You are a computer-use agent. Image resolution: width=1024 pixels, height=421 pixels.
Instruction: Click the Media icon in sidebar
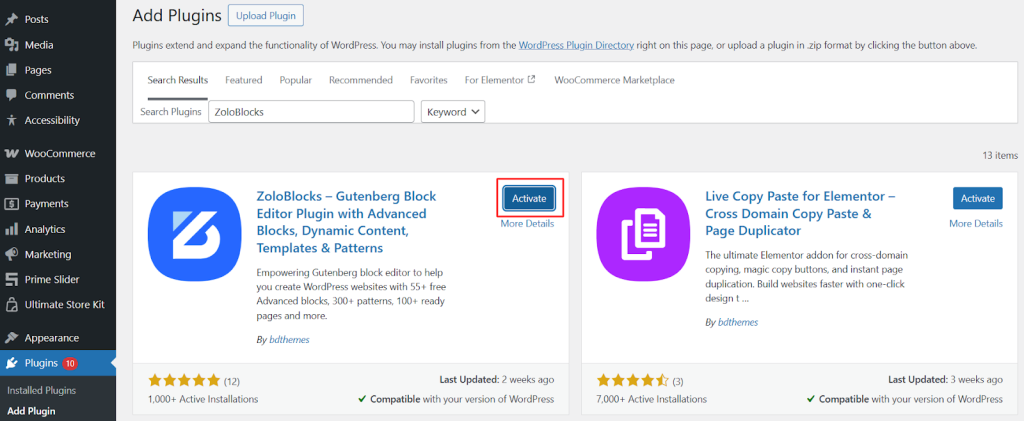coord(11,45)
